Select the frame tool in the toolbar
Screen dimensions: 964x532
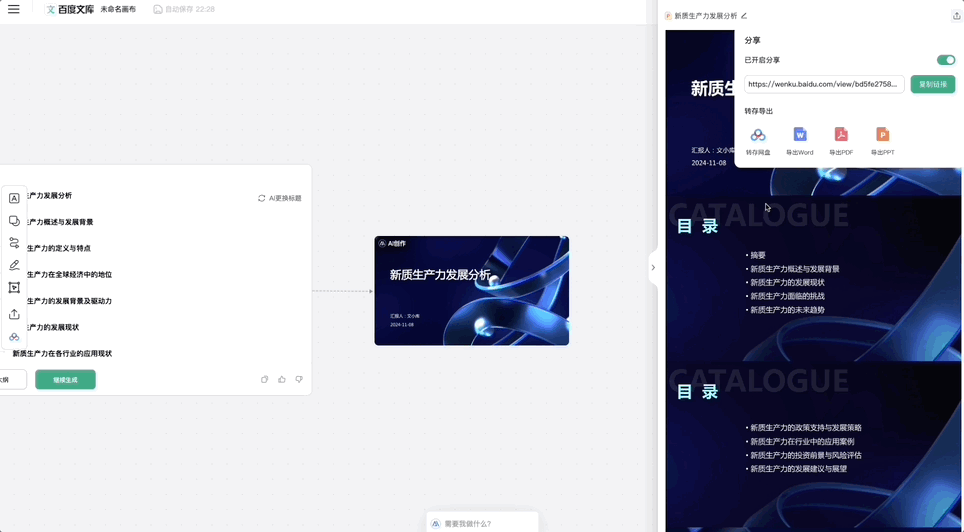coord(14,288)
